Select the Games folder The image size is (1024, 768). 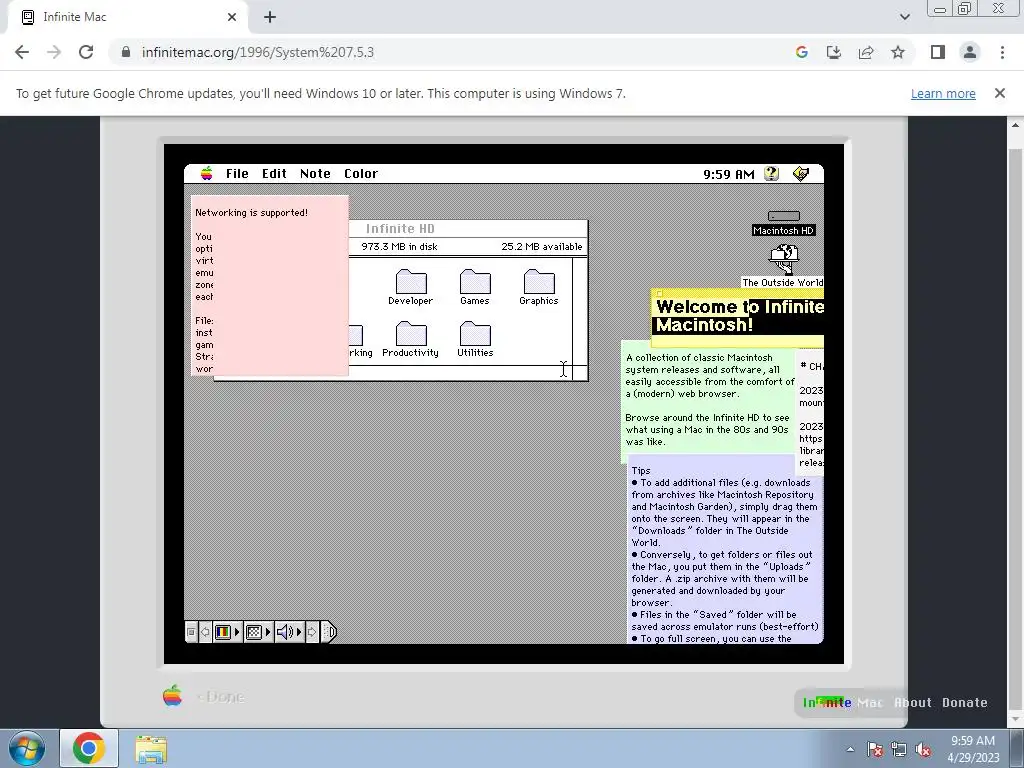tap(475, 287)
